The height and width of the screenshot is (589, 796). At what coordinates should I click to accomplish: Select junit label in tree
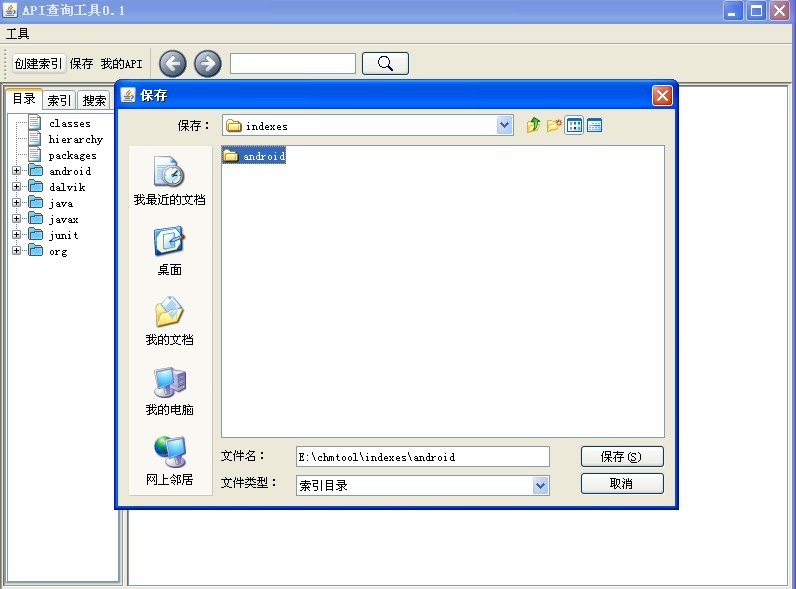tap(63, 235)
